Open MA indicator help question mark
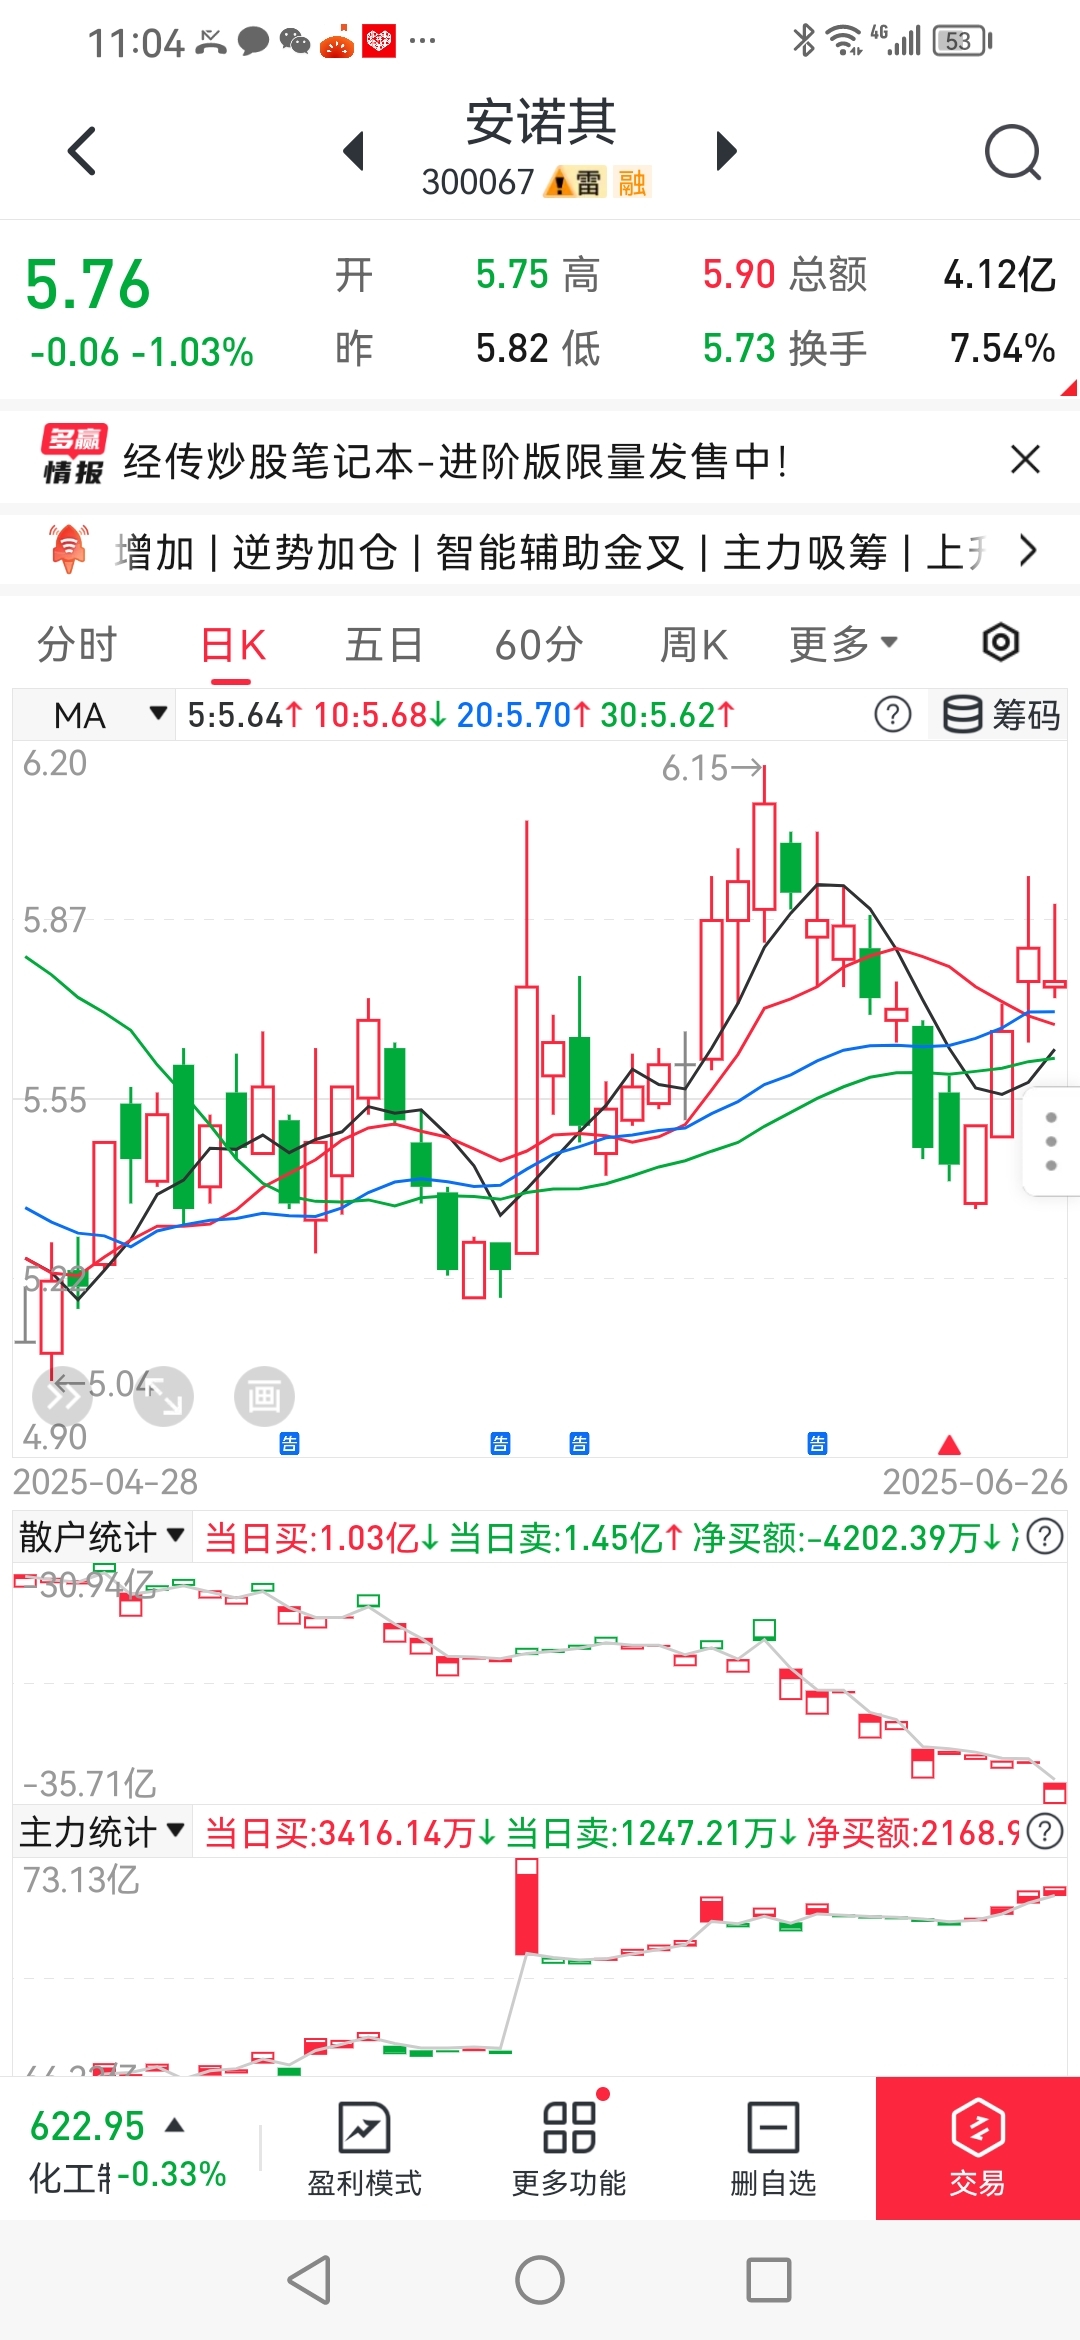The width and height of the screenshot is (1080, 2340). tap(892, 714)
